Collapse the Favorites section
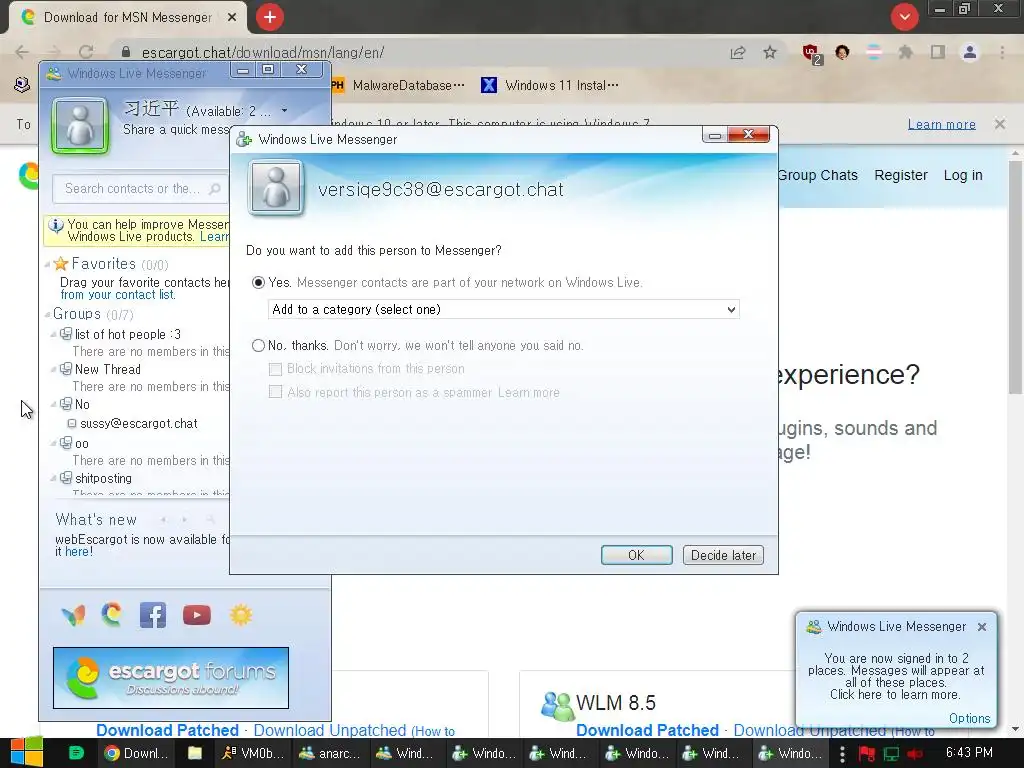The image size is (1024, 768). pos(47,264)
